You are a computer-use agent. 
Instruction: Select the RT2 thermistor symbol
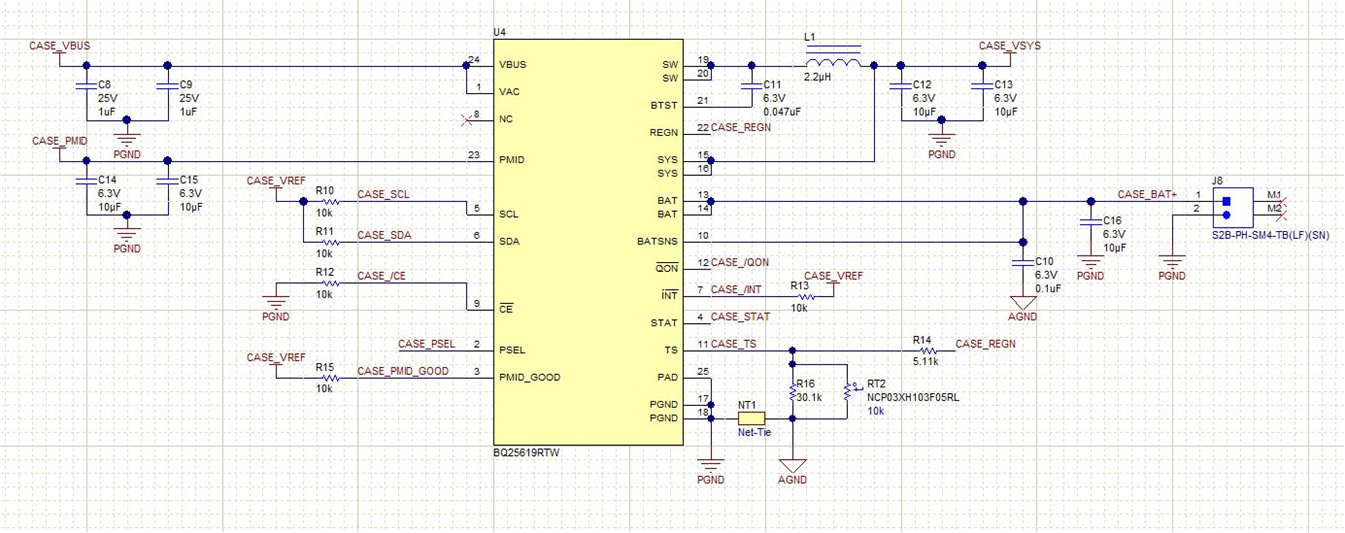point(847,389)
